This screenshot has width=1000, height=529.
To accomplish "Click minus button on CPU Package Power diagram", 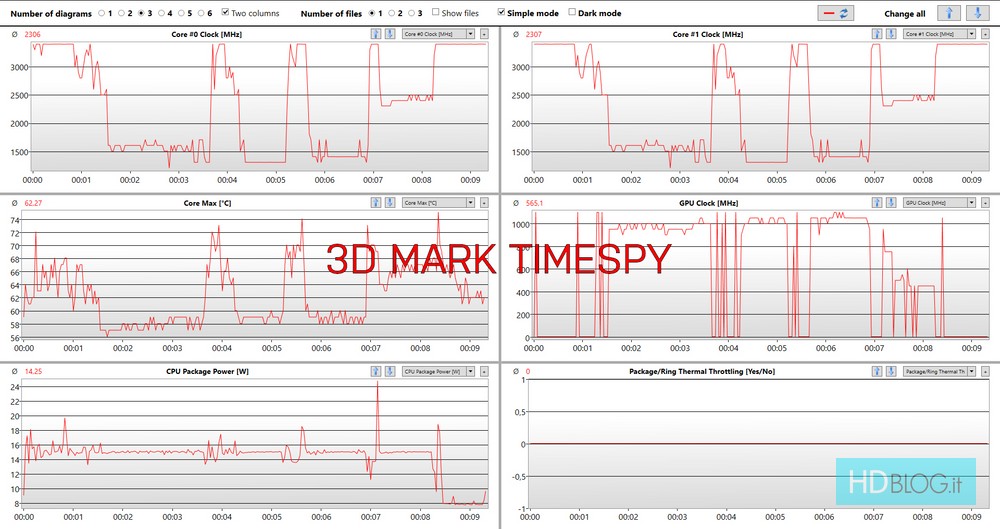I will tap(484, 371).
